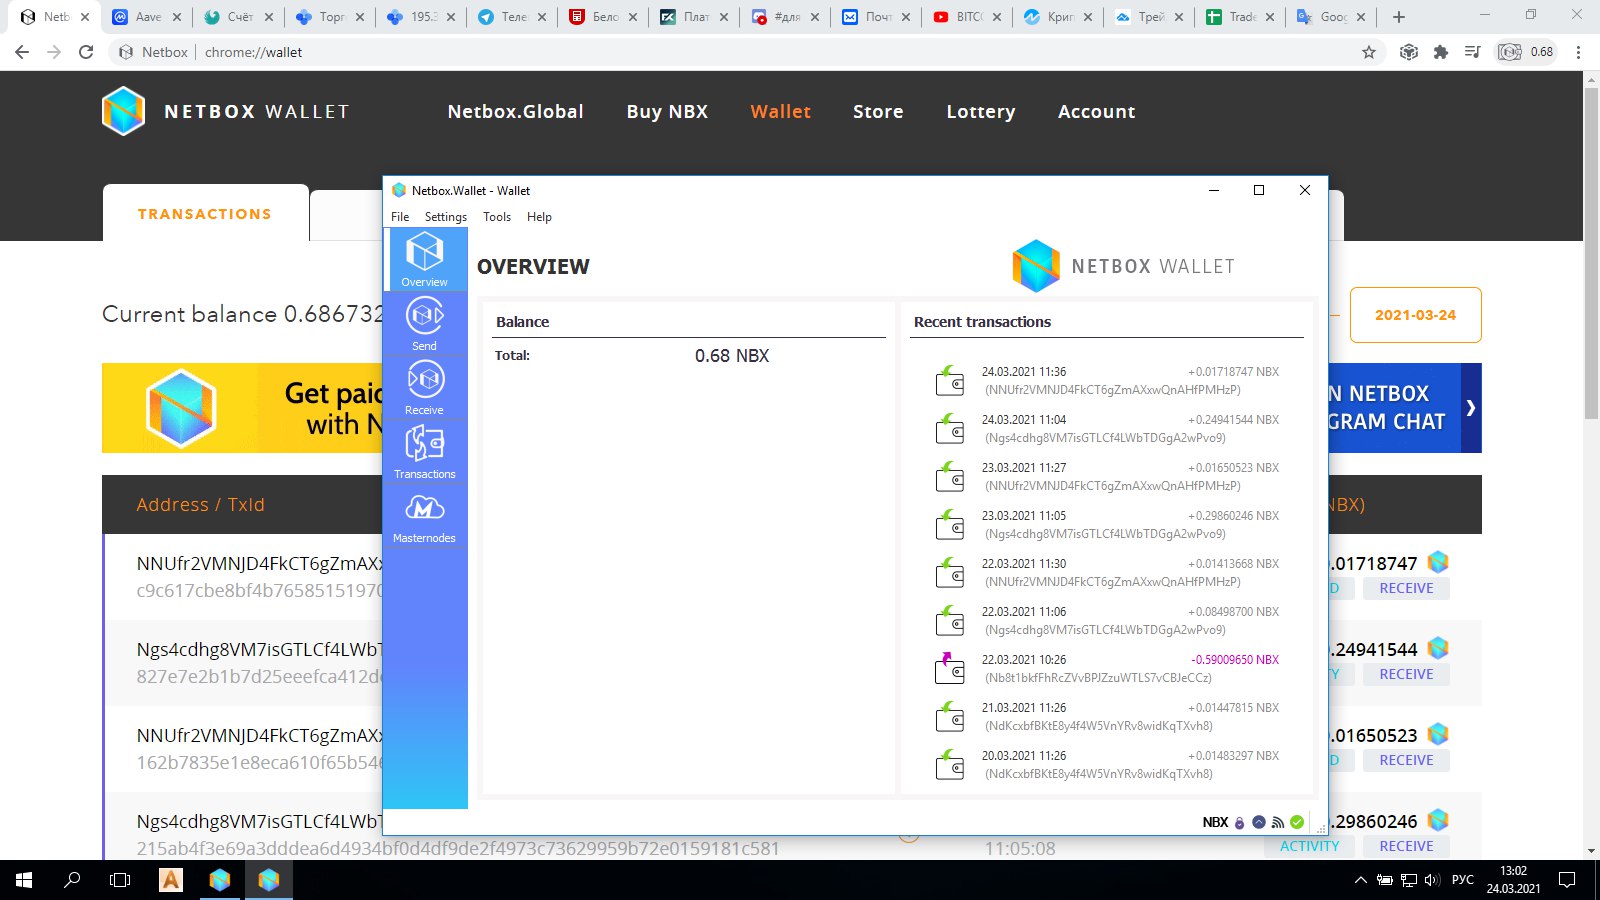This screenshot has height=900, width=1600.
Task: Open the Transactions section in wallet sidebar
Action: 424,452
